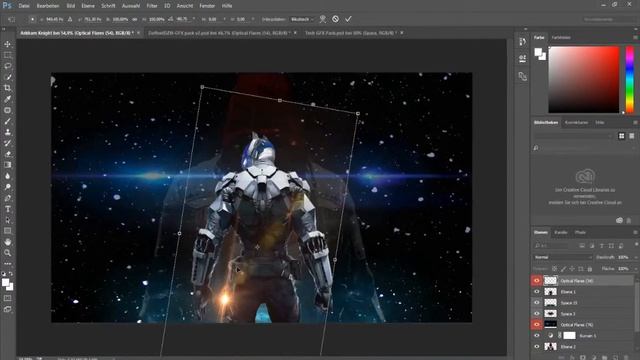Cancel the transform in options bar
Viewport: 640px width, 360px height.
336,19
